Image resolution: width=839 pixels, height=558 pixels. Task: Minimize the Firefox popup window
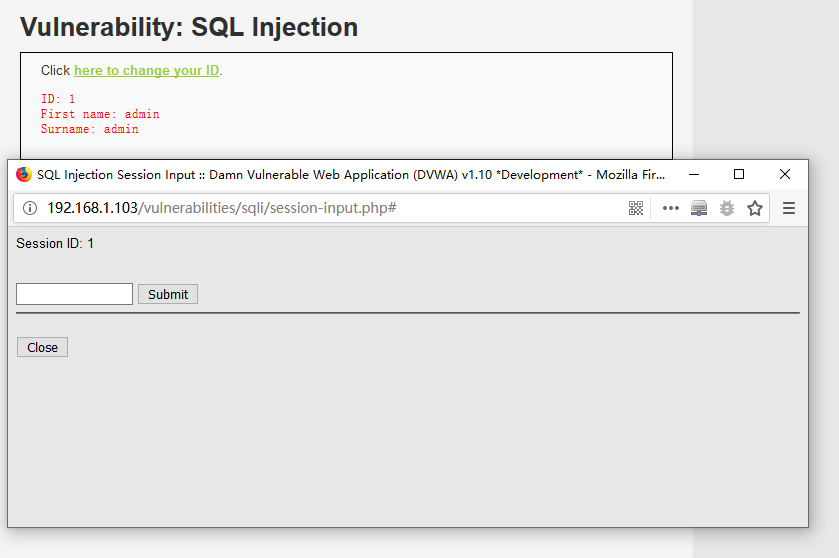(693, 174)
